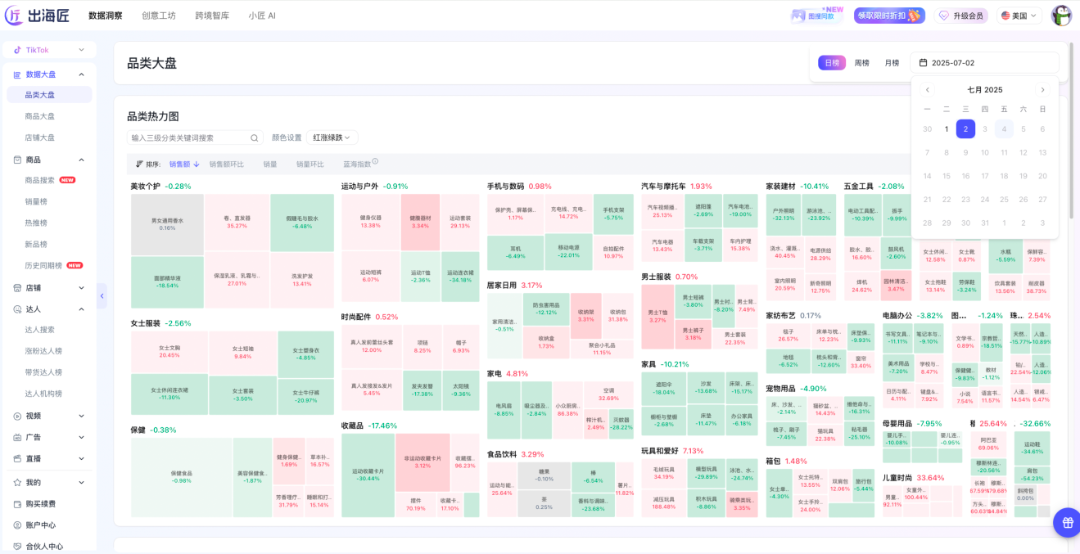Open the 美国 country selector dropdown
1080x554 pixels.
[1019, 16]
